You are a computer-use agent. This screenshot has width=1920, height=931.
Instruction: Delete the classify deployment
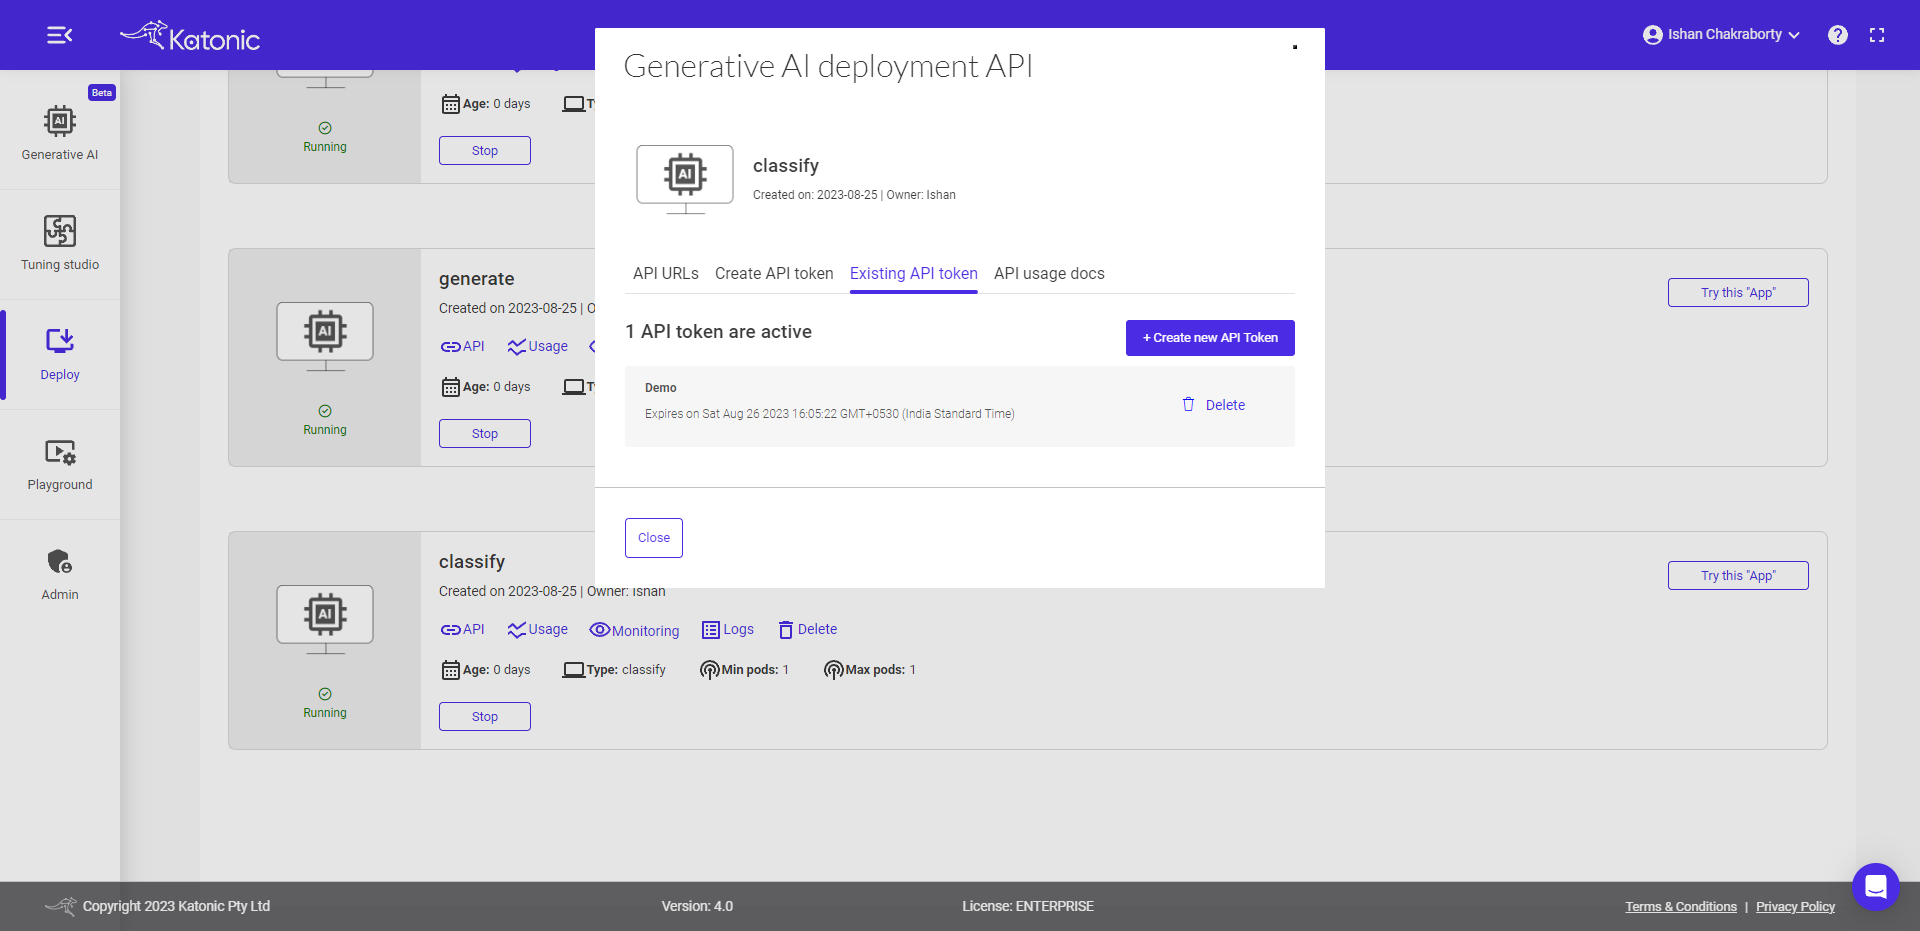808,630
